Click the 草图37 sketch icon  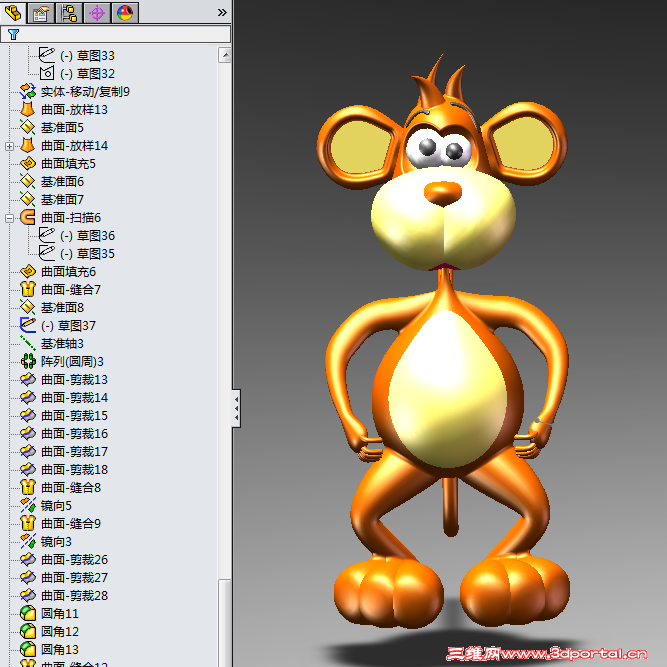click(28, 325)
